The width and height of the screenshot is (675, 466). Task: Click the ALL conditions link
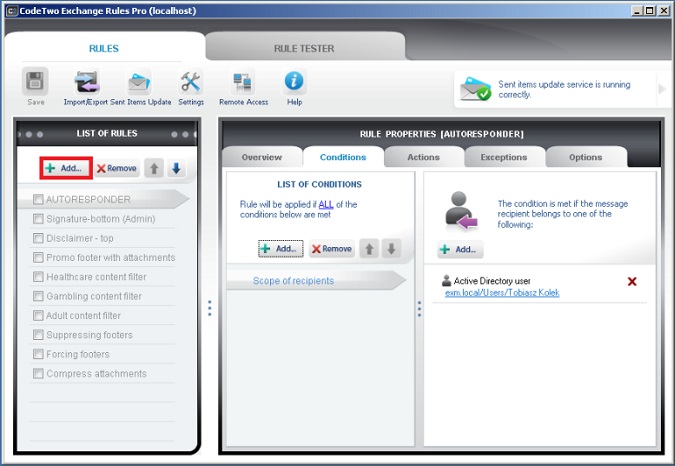pyautogui.click(x=326, y=204)
